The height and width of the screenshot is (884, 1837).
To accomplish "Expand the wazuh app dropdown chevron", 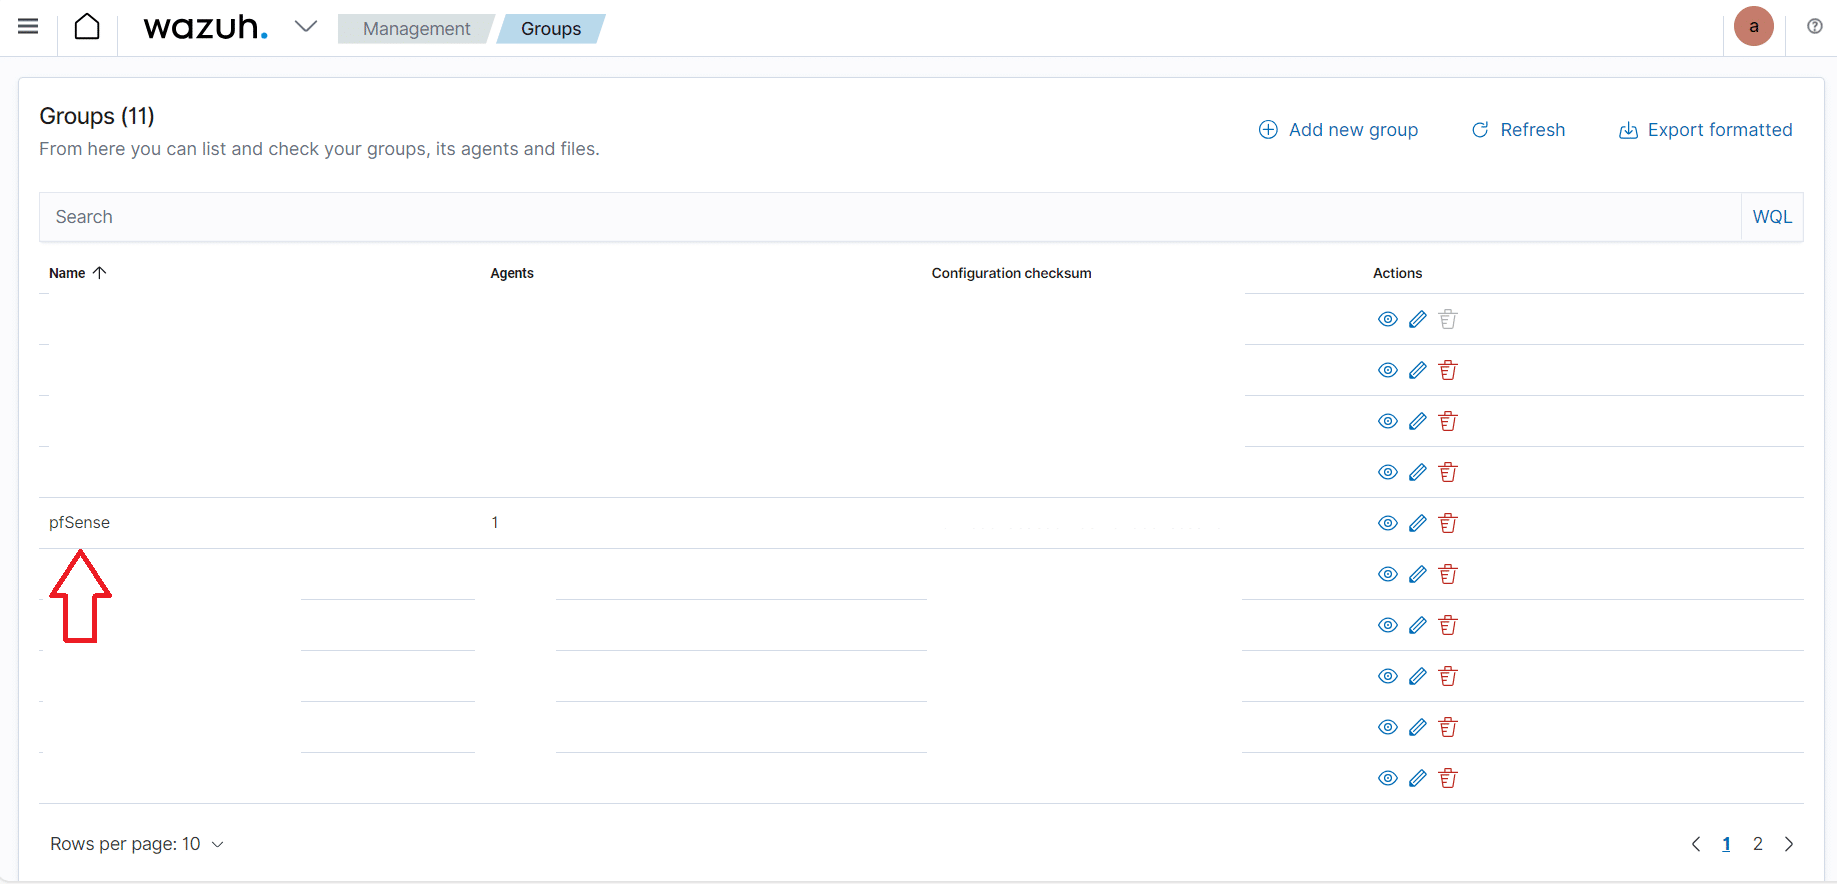I will [306, 27].
